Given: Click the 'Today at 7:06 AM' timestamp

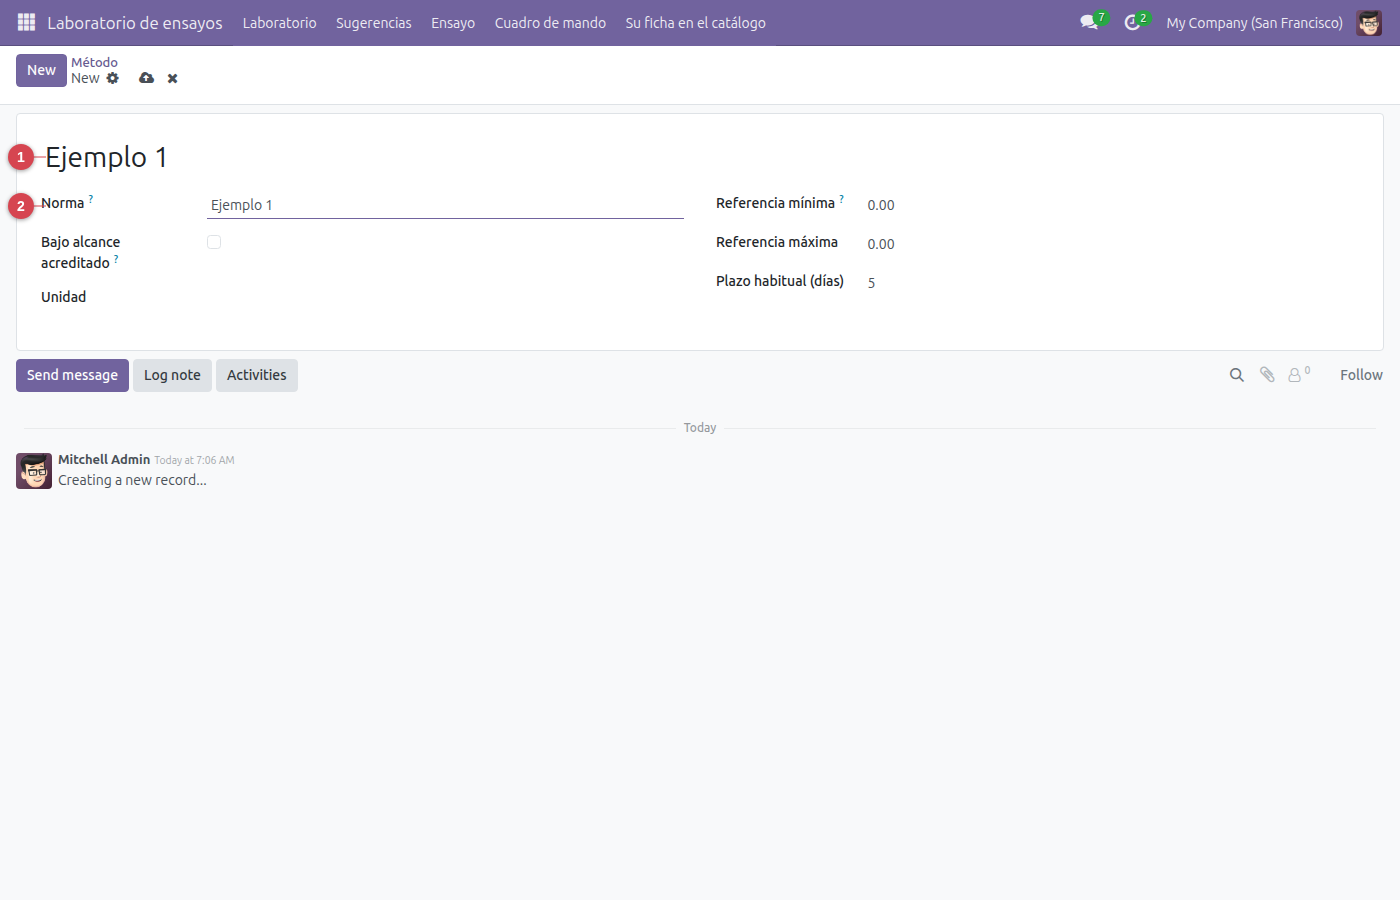Looking at the screenshot, I should click(194, 460).
